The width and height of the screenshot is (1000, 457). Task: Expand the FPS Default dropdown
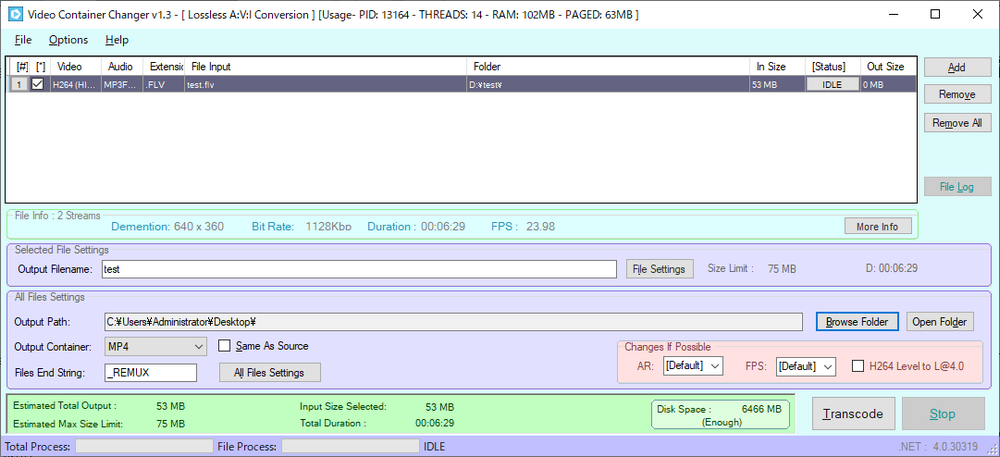coord(805,366)
